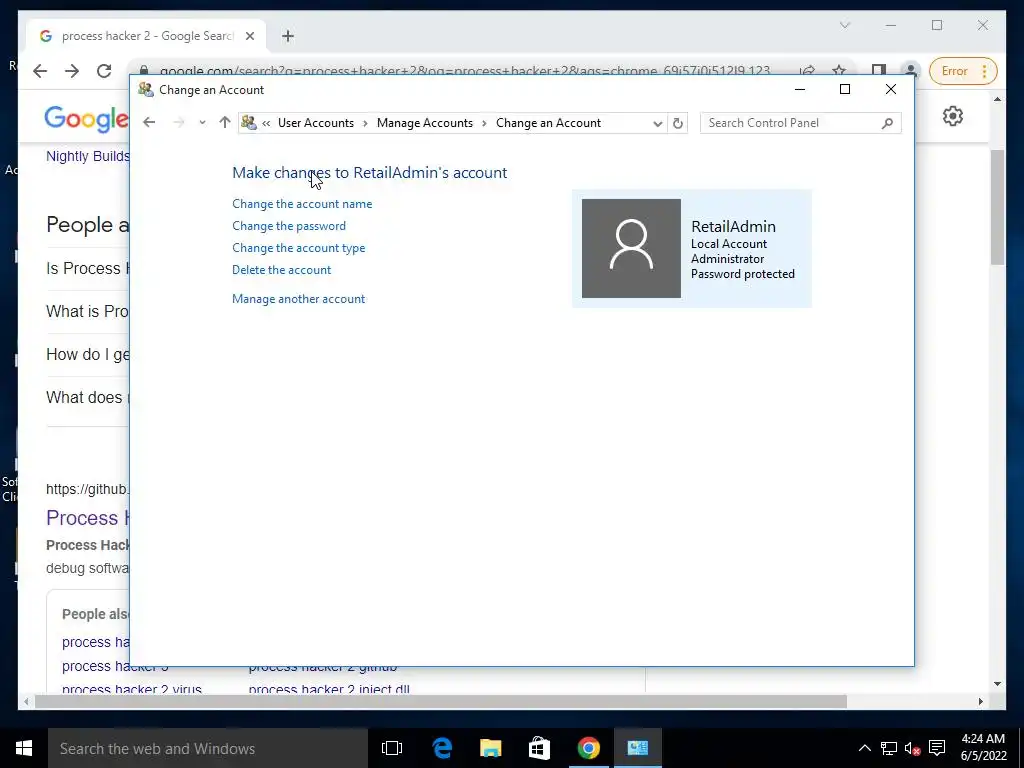Click Chrome Error update button
The width and height of the screenshot is (1024, 768).
[x=963, y=71]
